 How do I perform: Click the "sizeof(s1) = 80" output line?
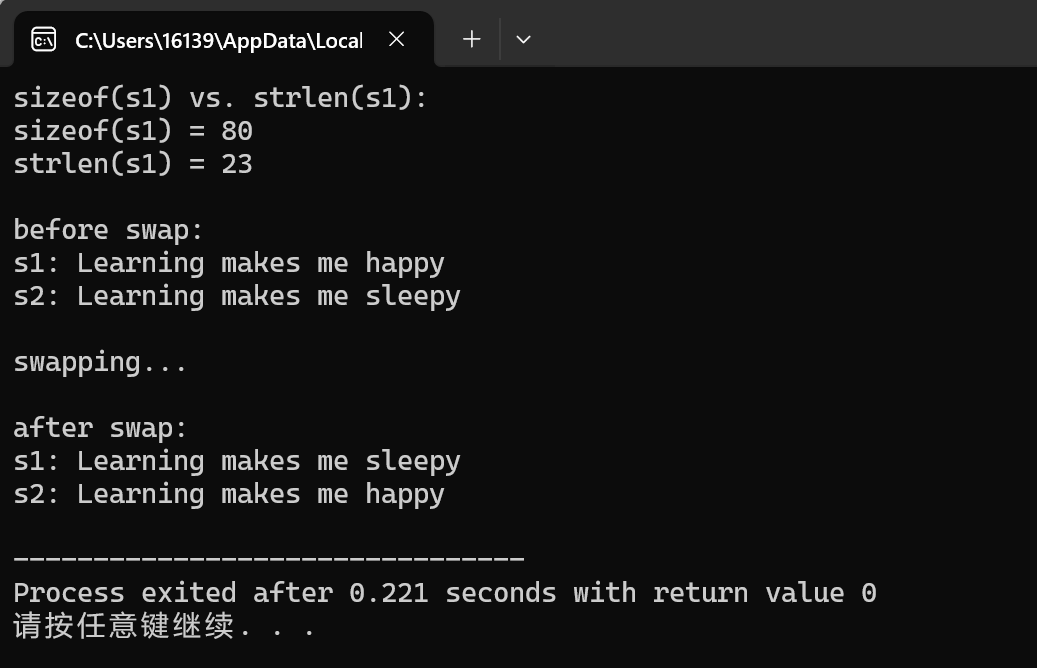point(132,131)
